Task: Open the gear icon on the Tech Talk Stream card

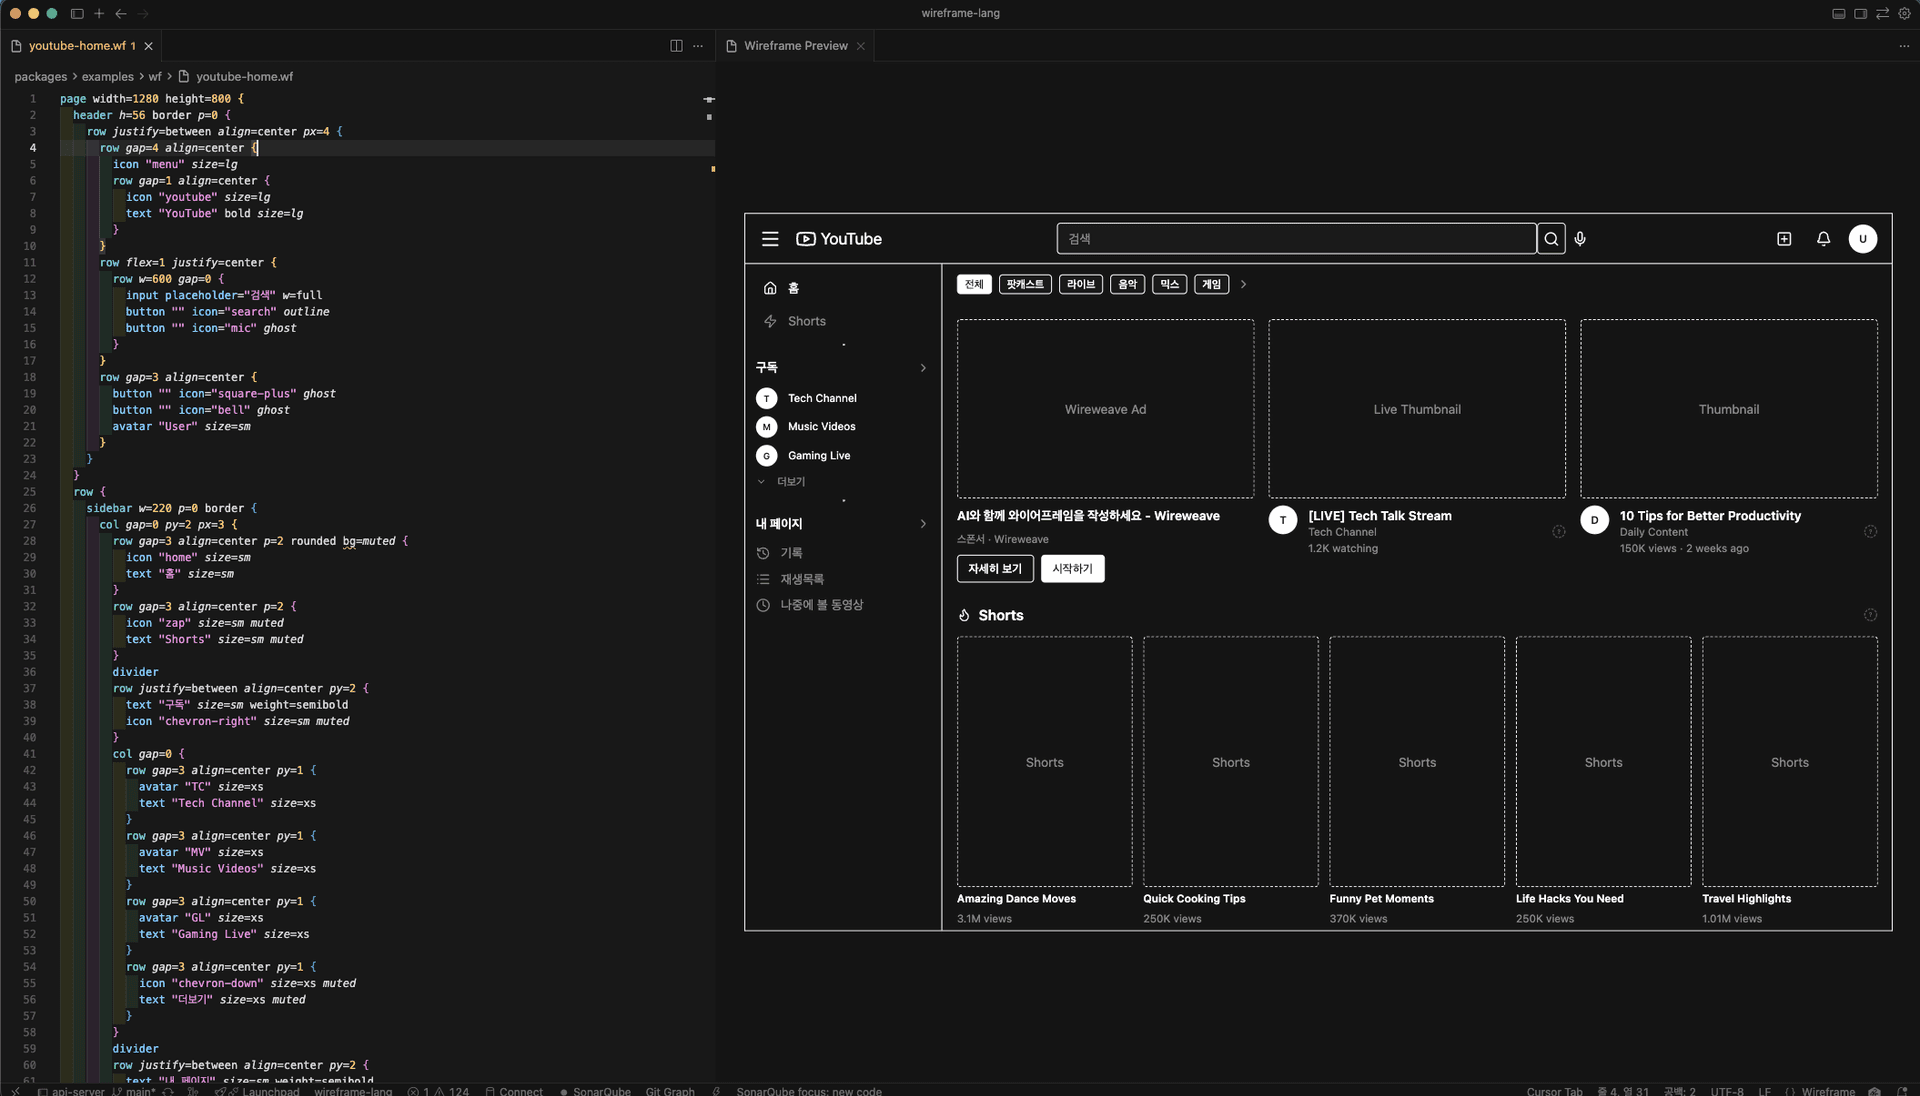Action: (1558, 532)
